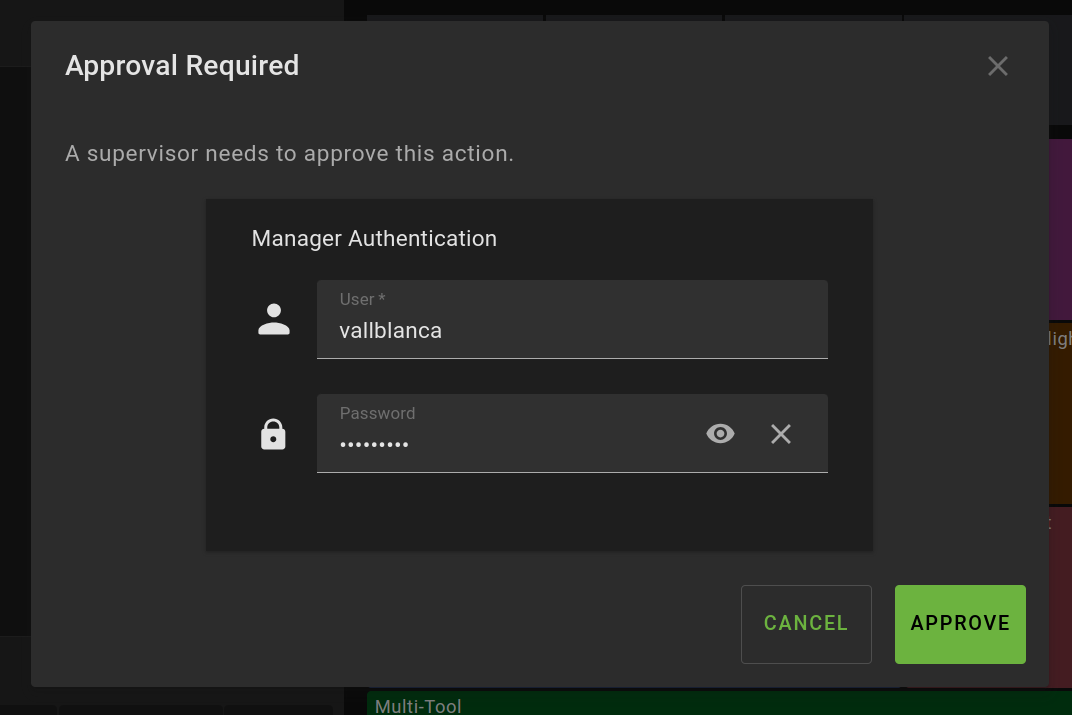Click the person icon beside the User field

click(274, 319)
